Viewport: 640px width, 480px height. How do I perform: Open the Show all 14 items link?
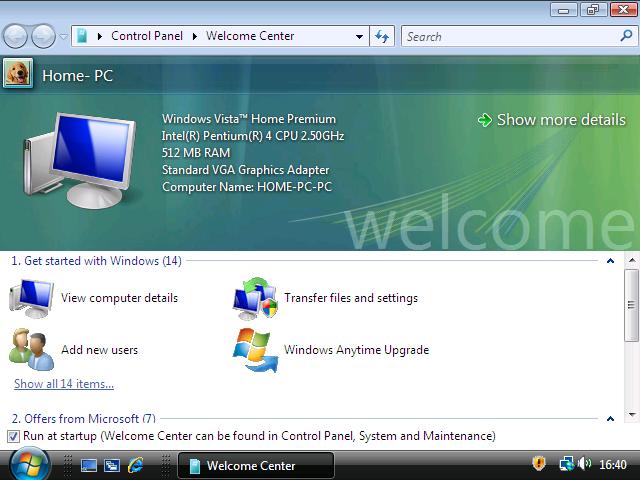tap(64, 384)
